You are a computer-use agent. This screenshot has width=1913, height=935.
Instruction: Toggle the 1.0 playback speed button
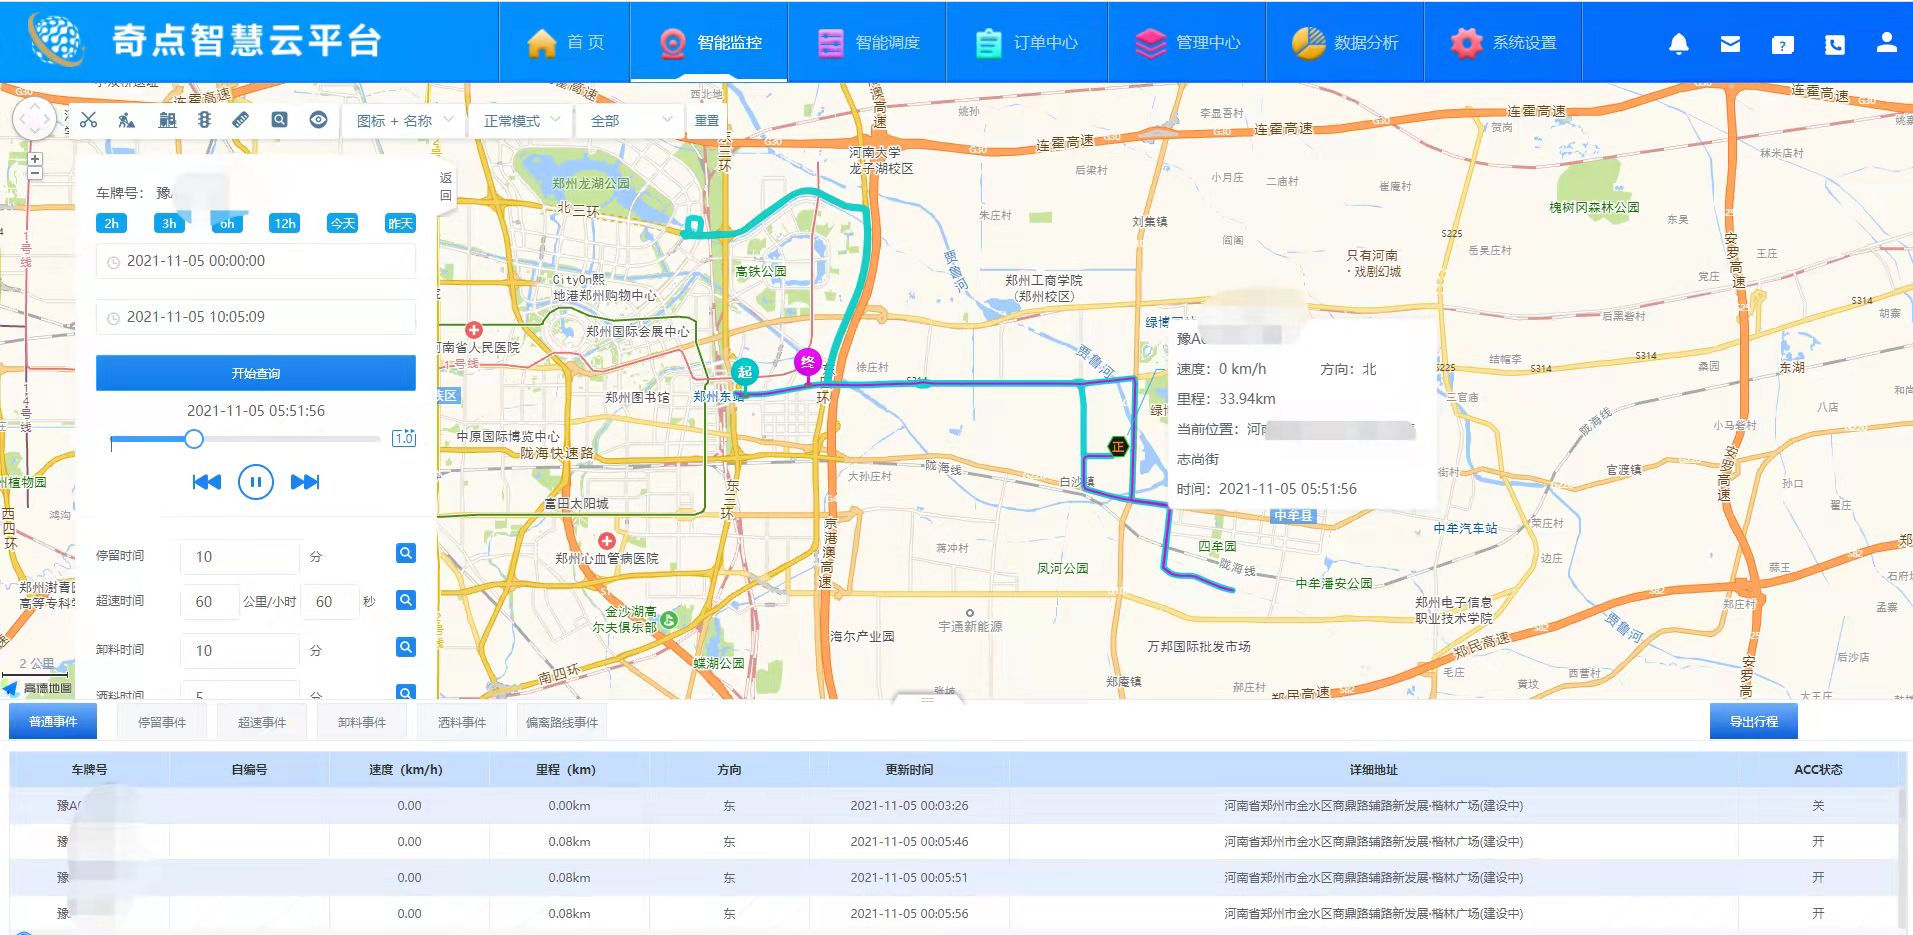click(x=404, y=438)
